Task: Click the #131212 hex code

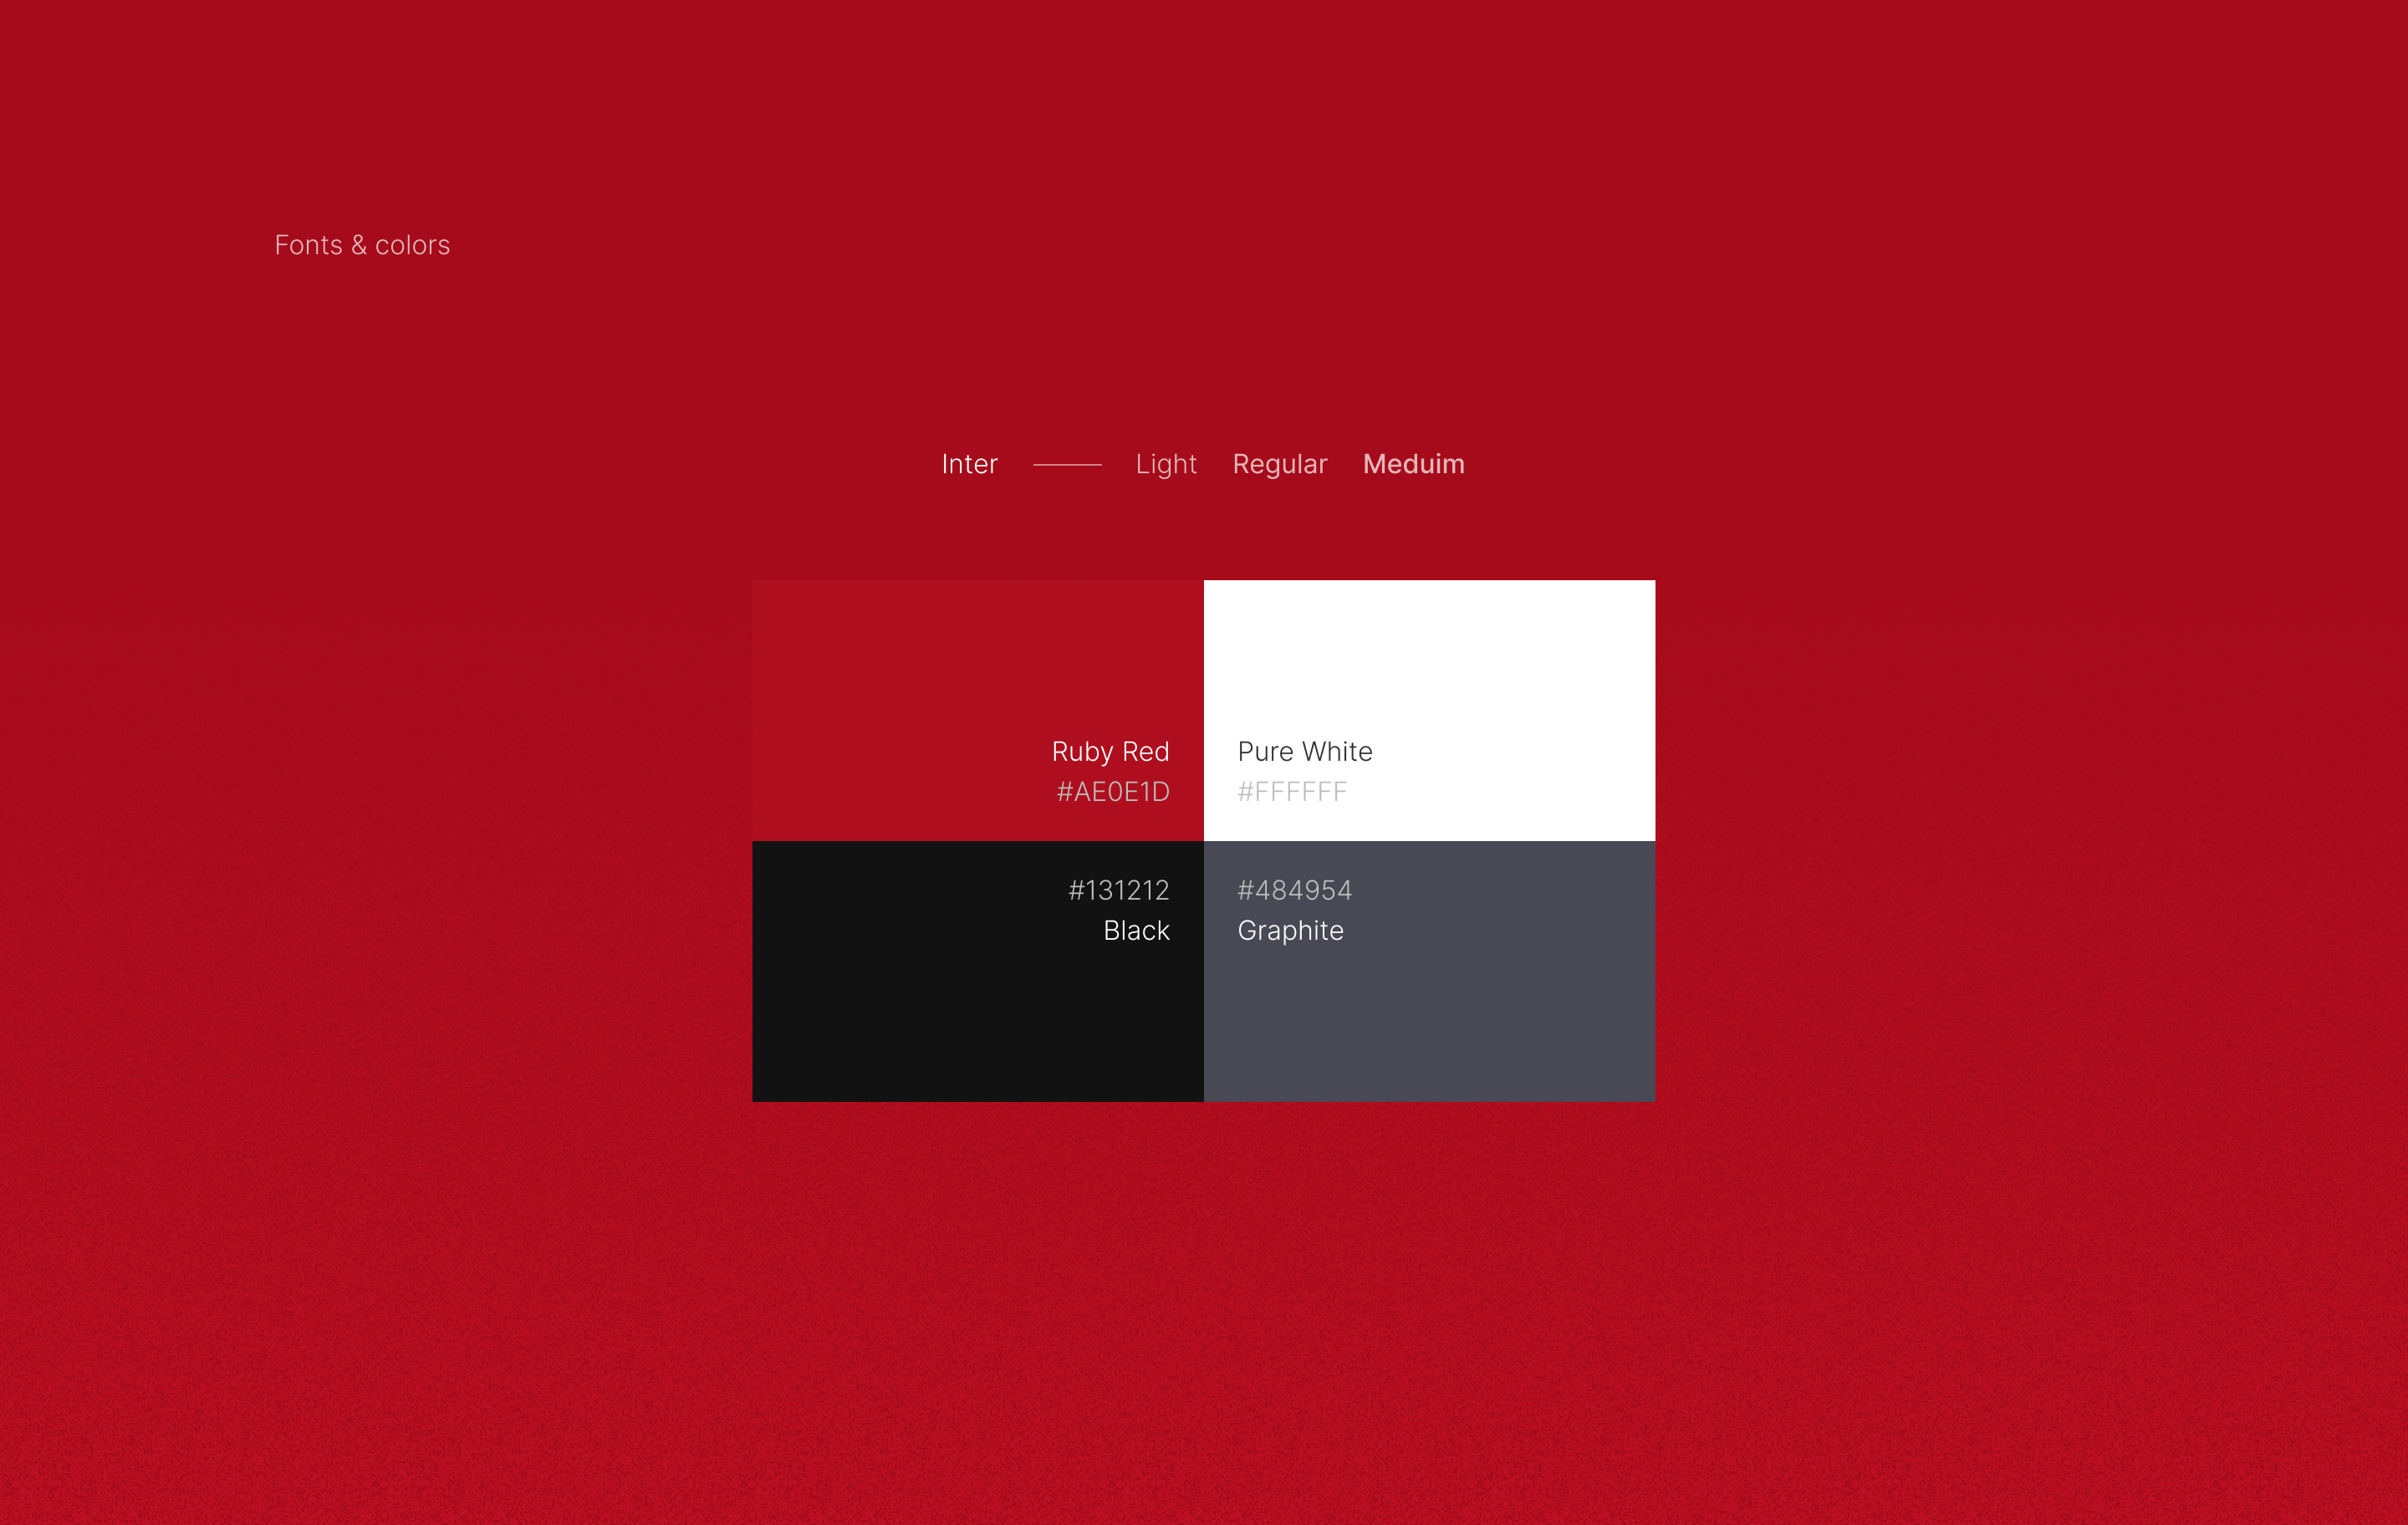Action: tap(1118, 890)
